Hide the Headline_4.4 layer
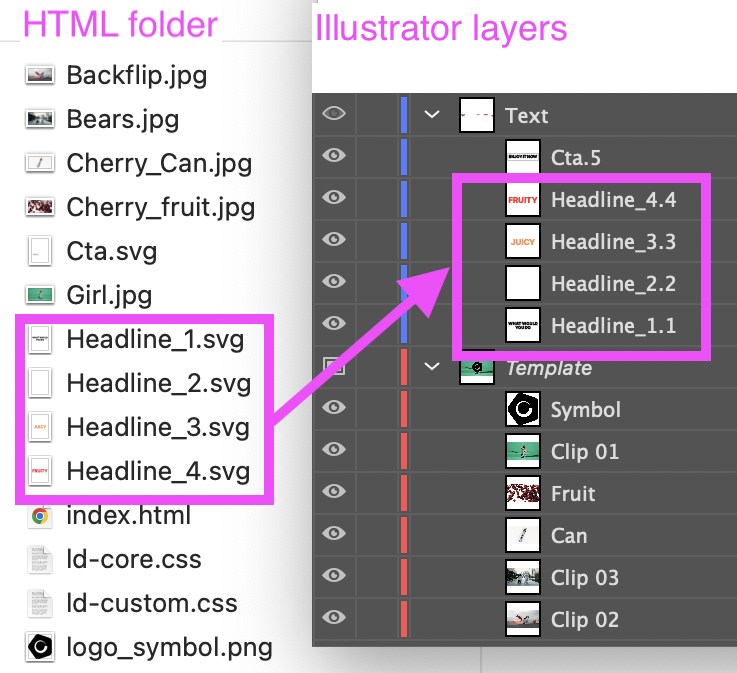The width and height of the screenshot is (737, 673). (334, 197)
